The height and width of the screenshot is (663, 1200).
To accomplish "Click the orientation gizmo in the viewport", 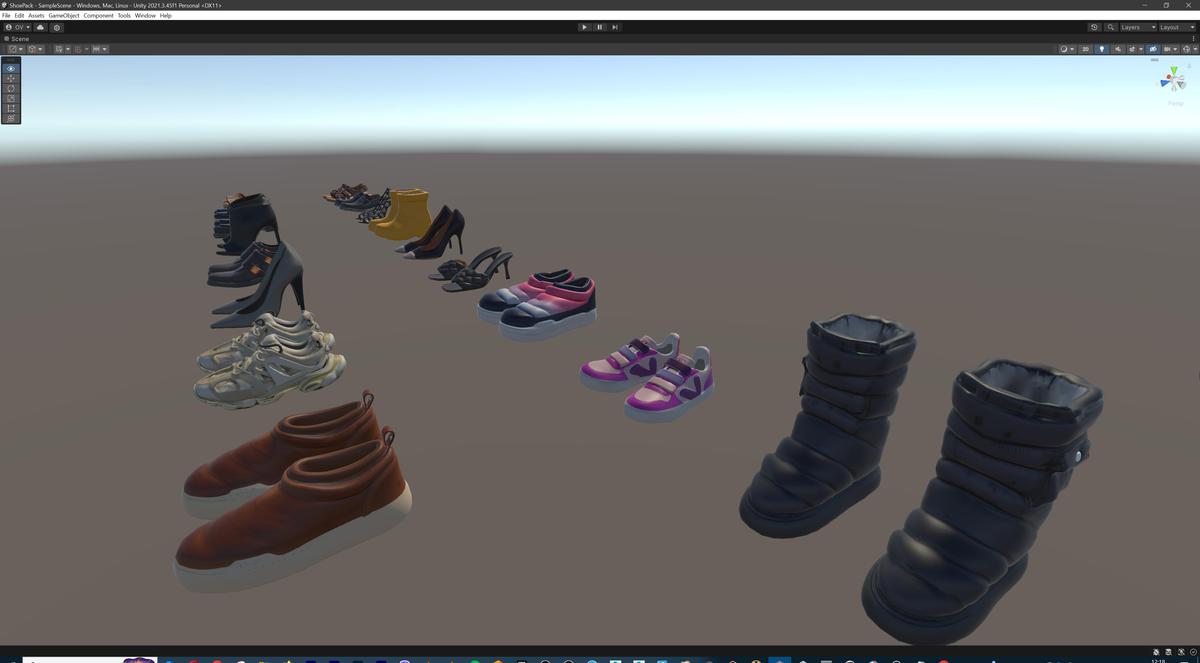I will click(x=1172, y=79).
